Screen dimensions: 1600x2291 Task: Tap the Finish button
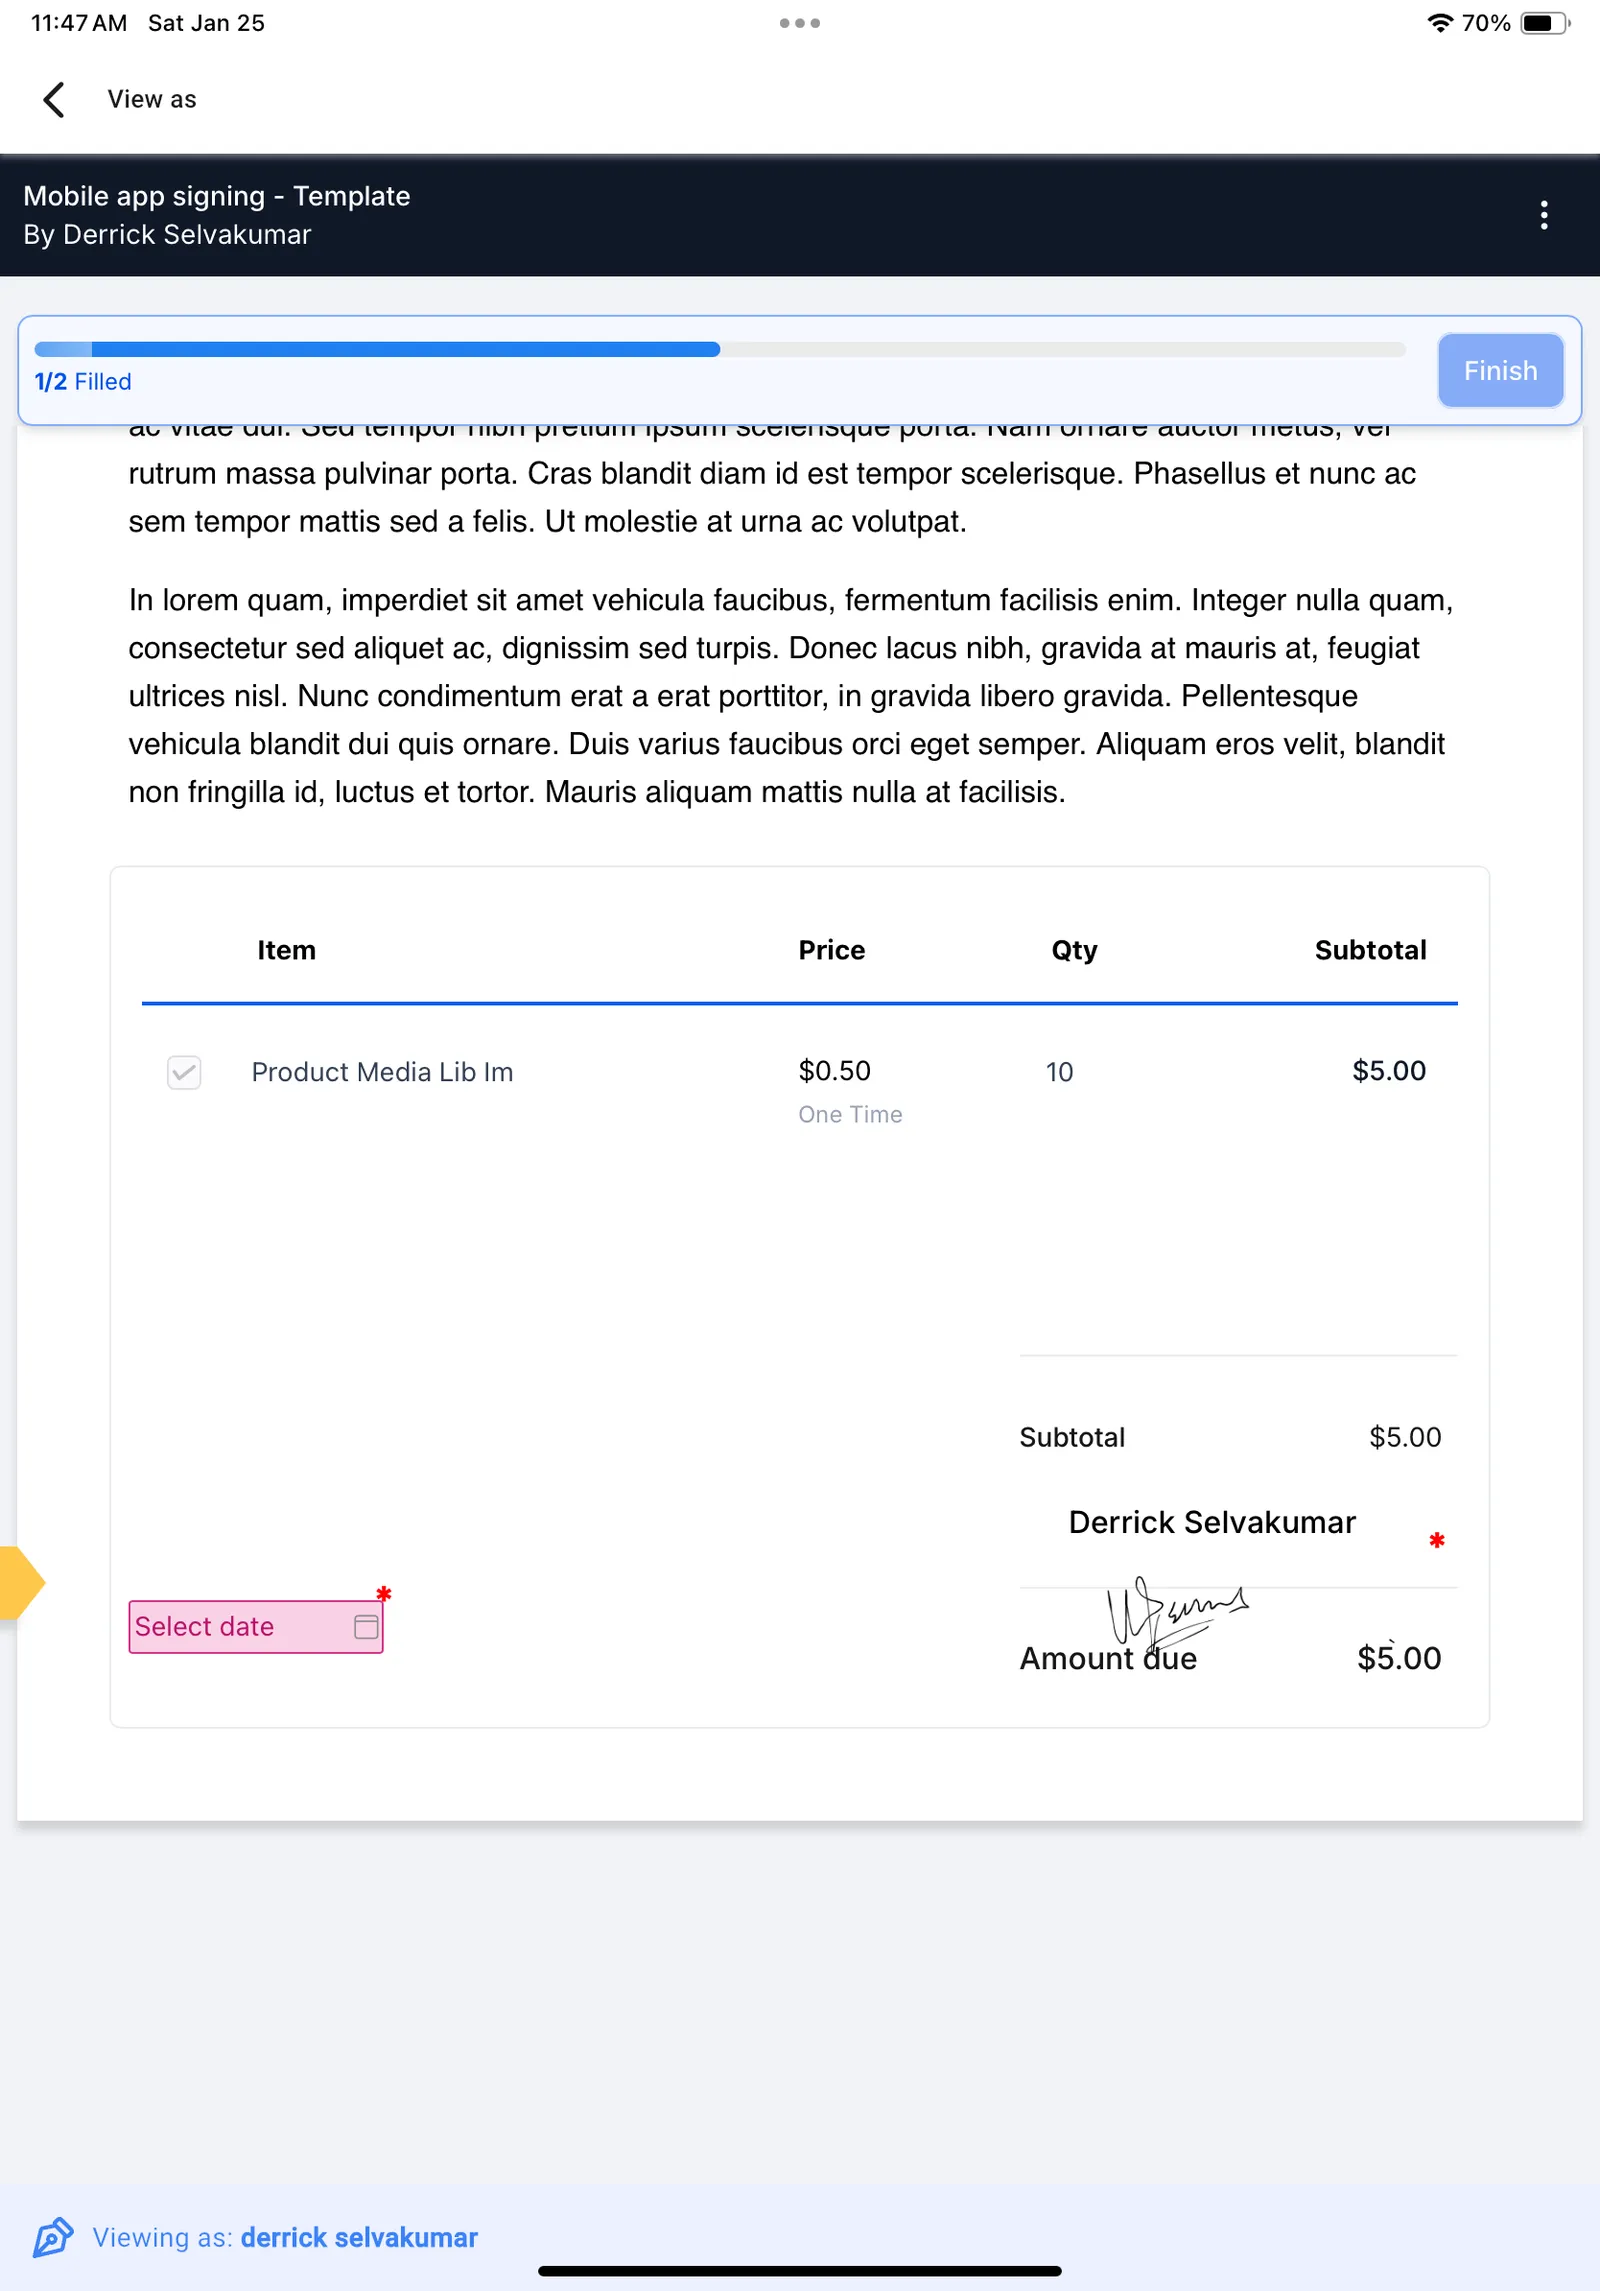click(x=1500, y=371)
